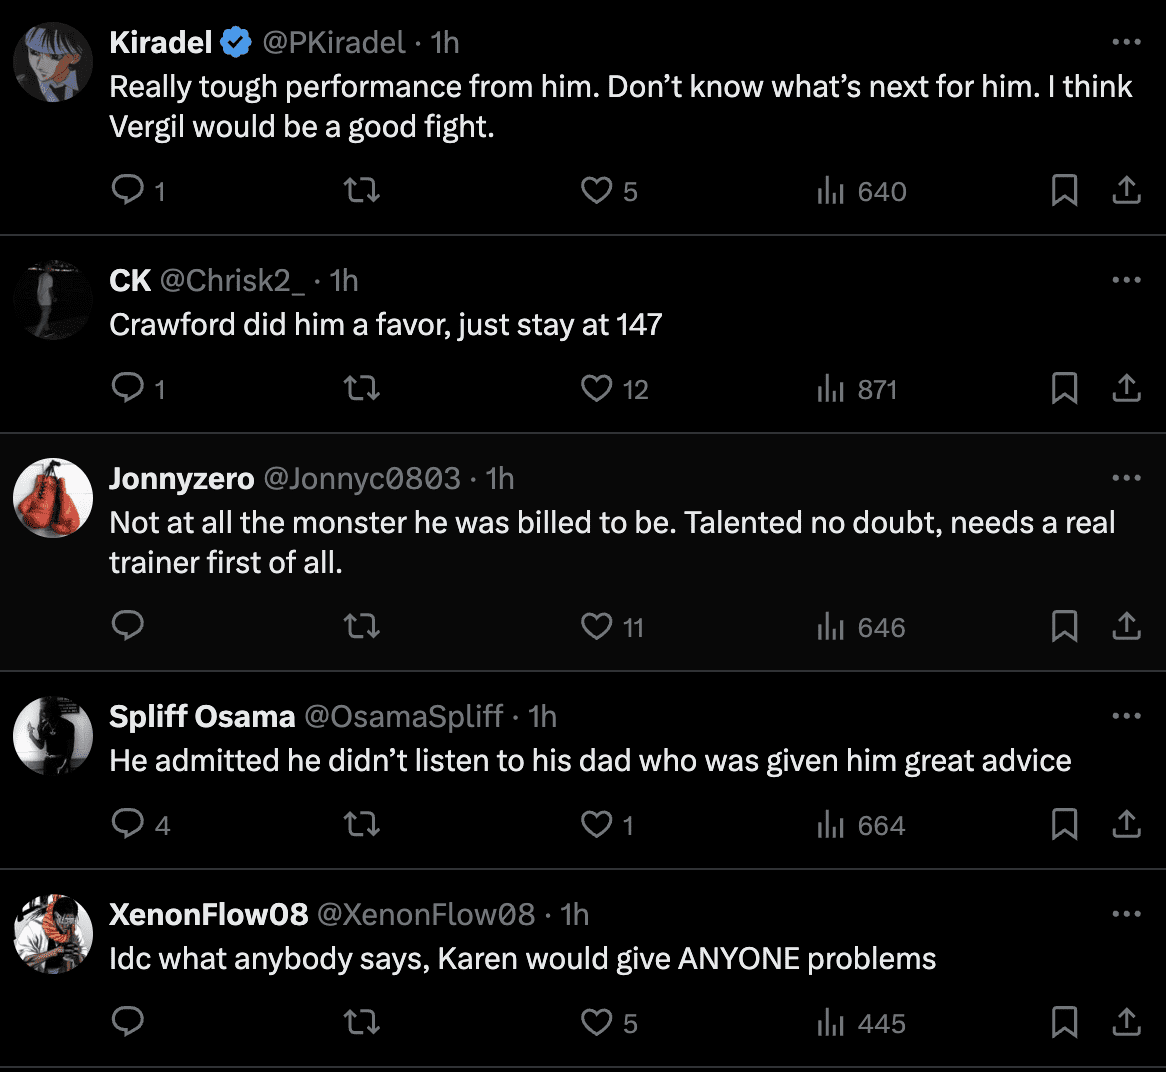Like Jonnyzero's tweet
This screenshot has height=1072, width=1166.
point(597,626)
